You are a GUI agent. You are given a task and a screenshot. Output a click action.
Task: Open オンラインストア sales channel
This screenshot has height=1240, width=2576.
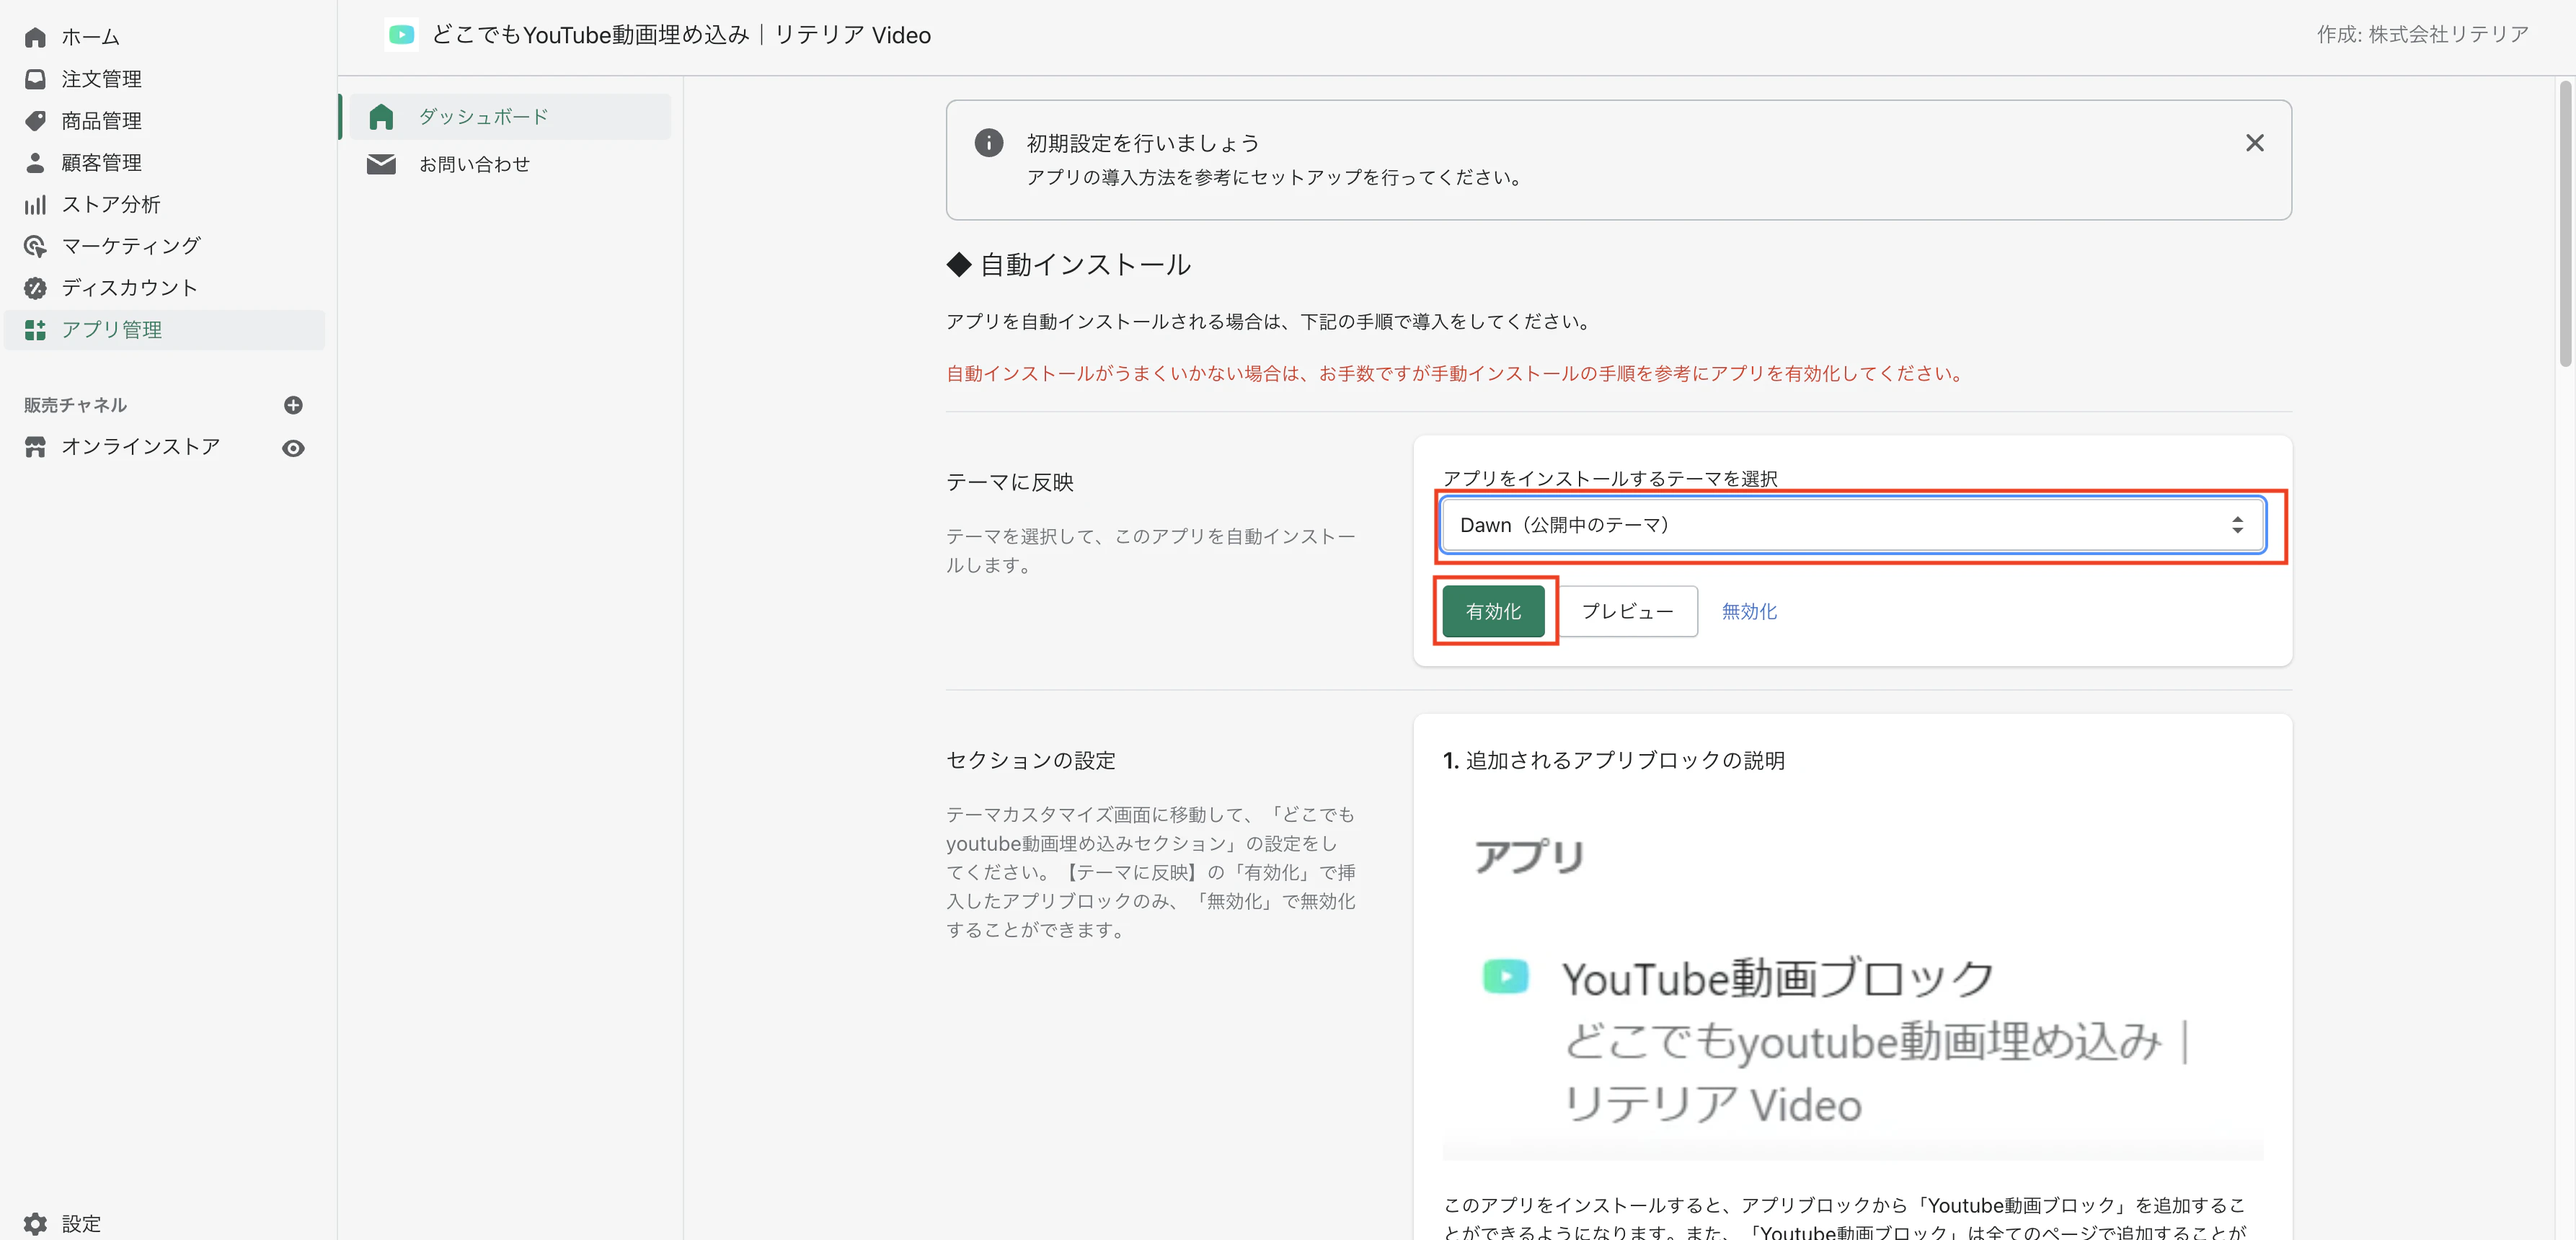point(140,447)
